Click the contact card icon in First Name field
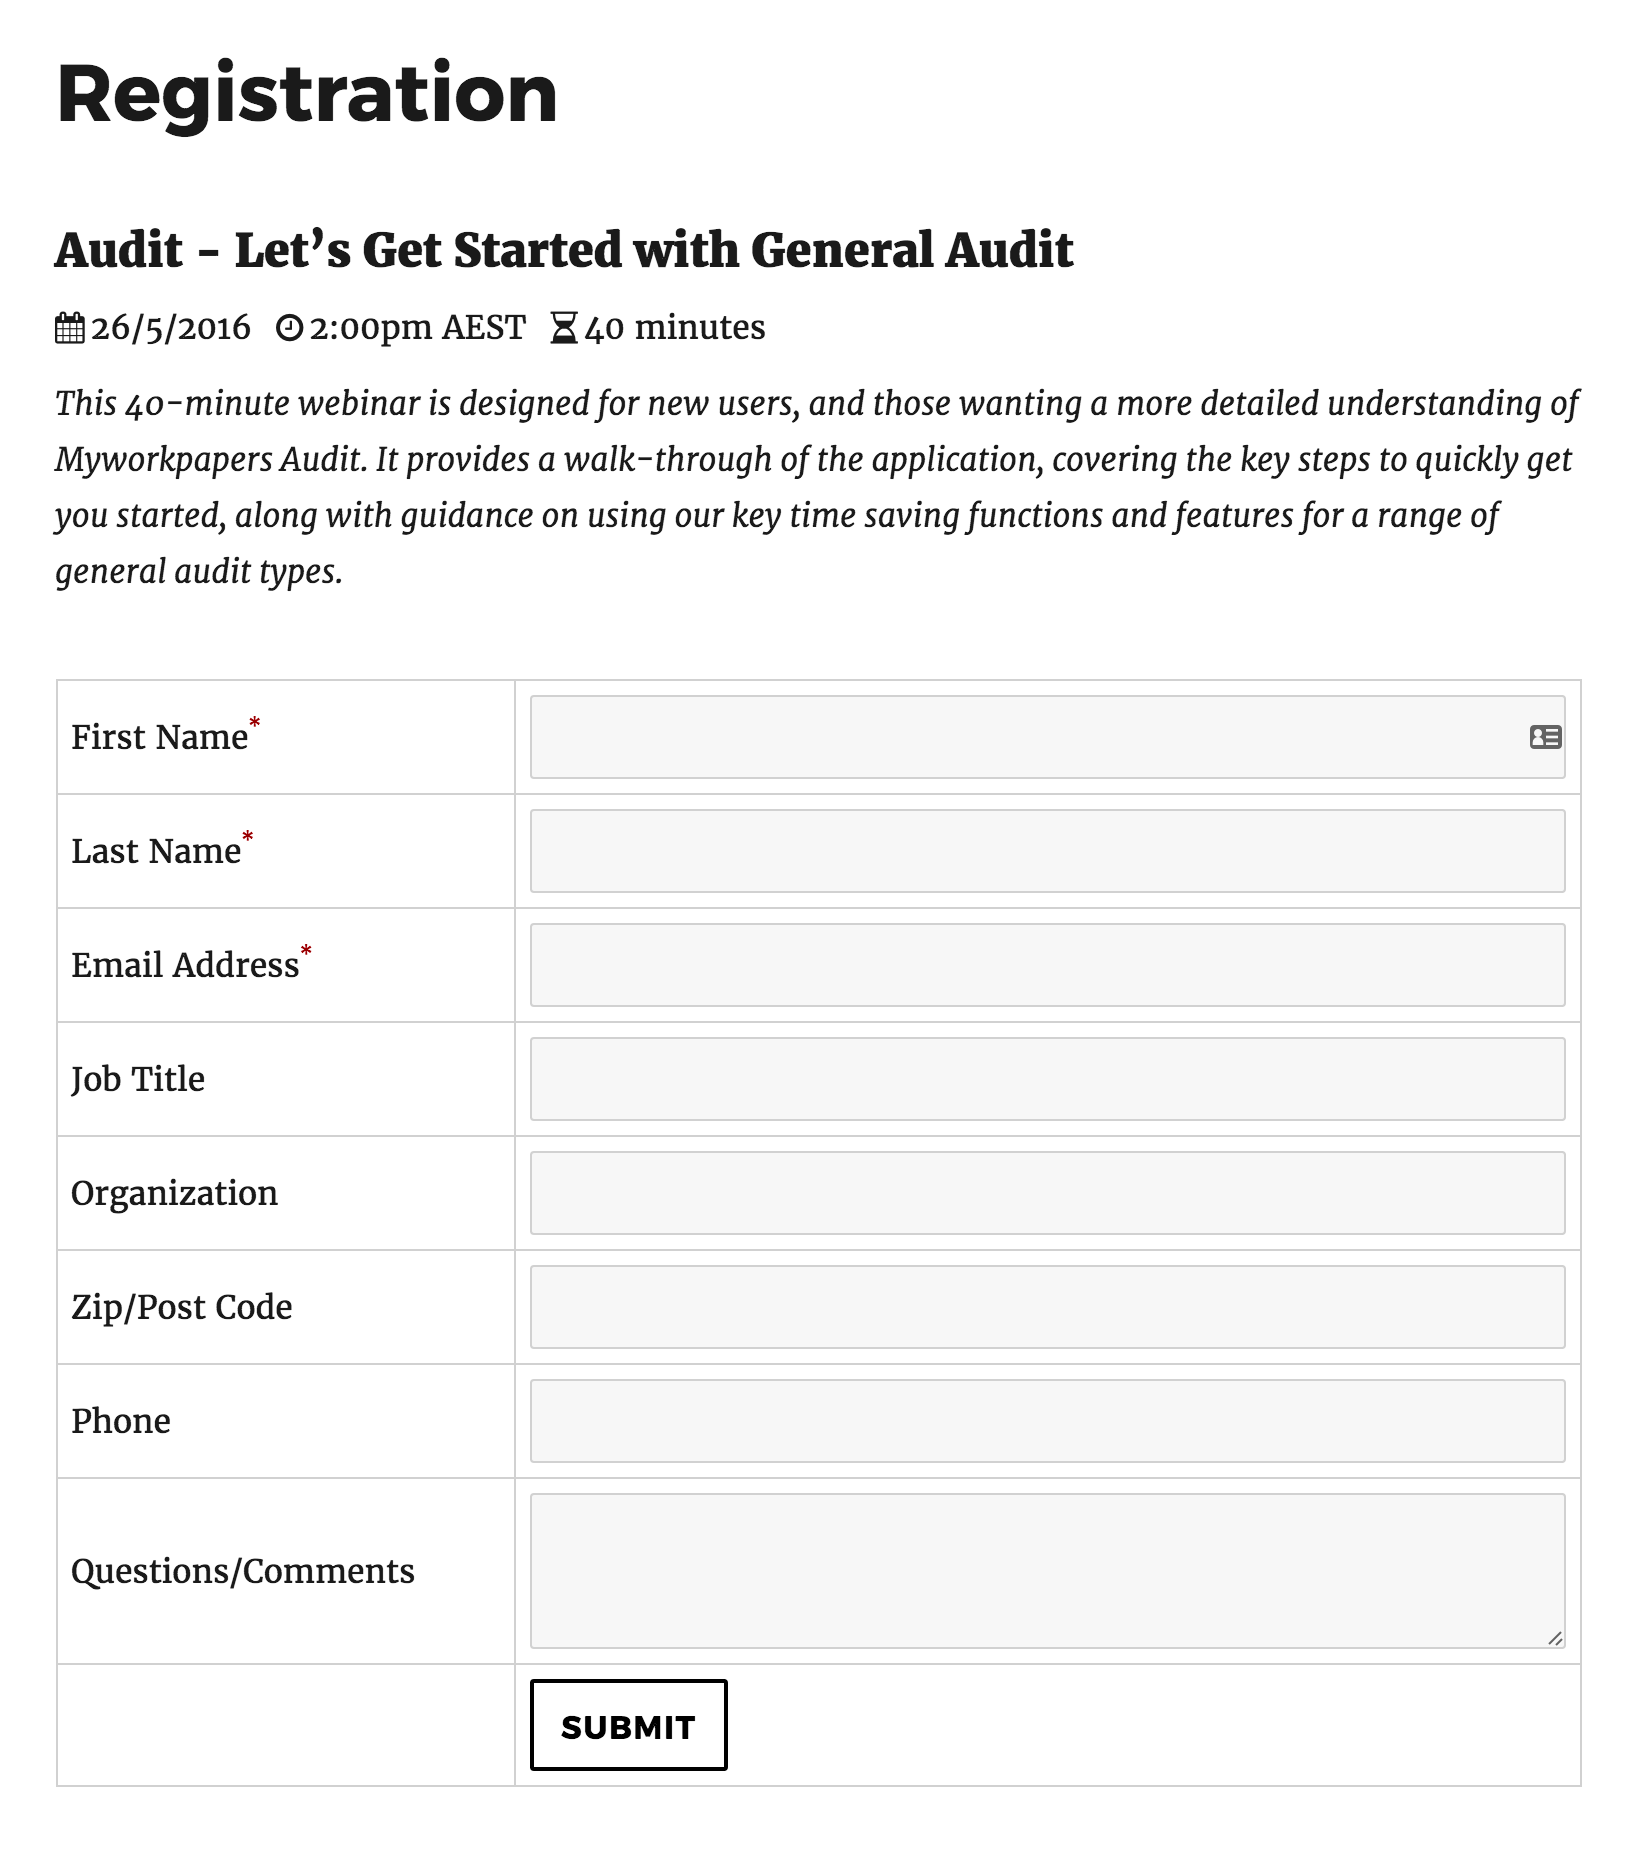This screenshot has width=1635, height=1862. [1544, 737]
